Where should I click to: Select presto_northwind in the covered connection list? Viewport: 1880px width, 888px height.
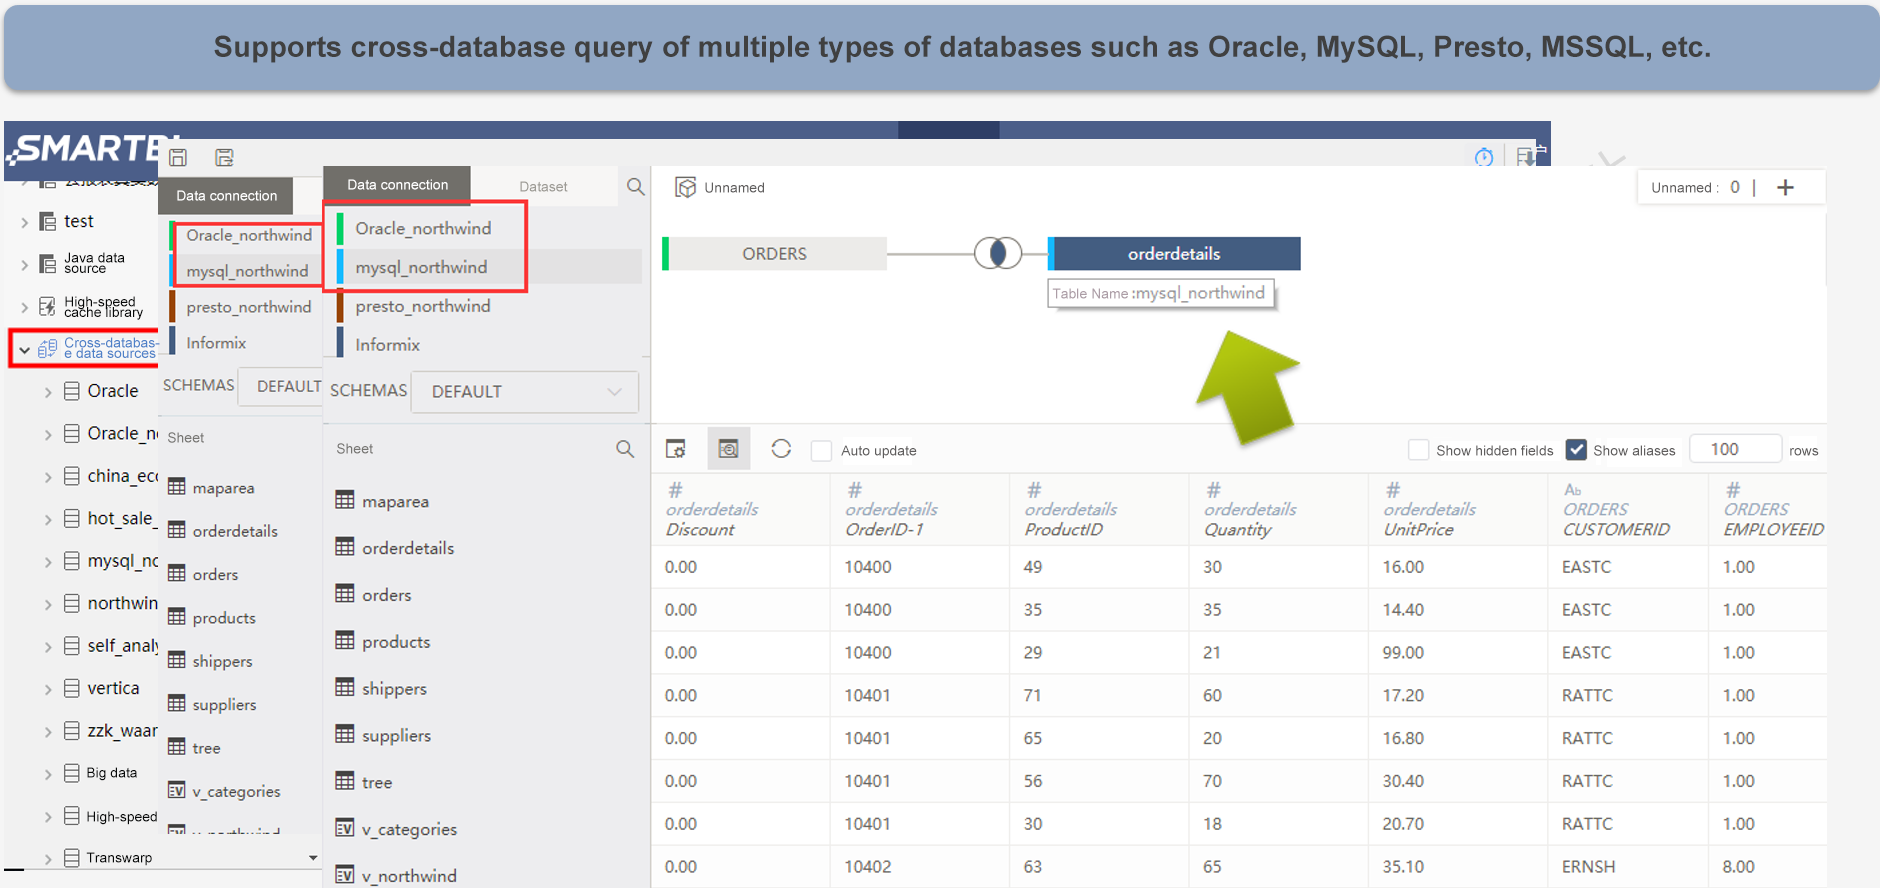tap(248, 307)
